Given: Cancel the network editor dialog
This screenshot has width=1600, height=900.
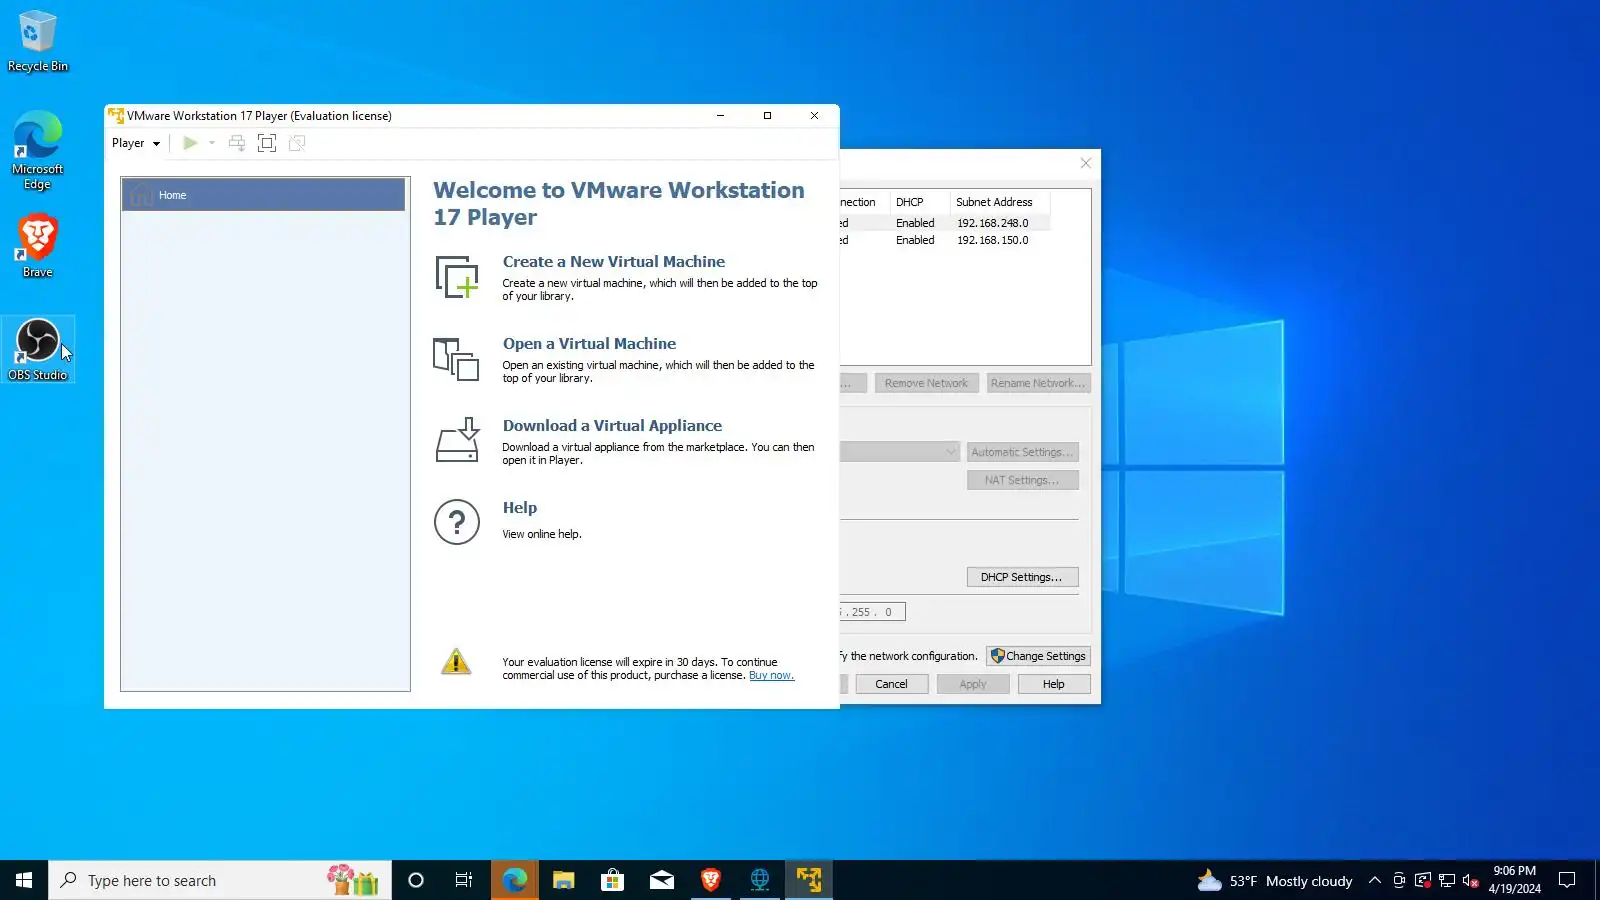Looking at the screenshot, I should point(891,684).
